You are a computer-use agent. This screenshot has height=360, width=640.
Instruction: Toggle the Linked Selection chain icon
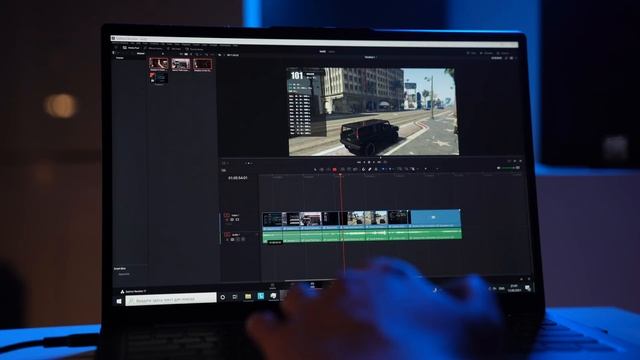coord(370,169)
